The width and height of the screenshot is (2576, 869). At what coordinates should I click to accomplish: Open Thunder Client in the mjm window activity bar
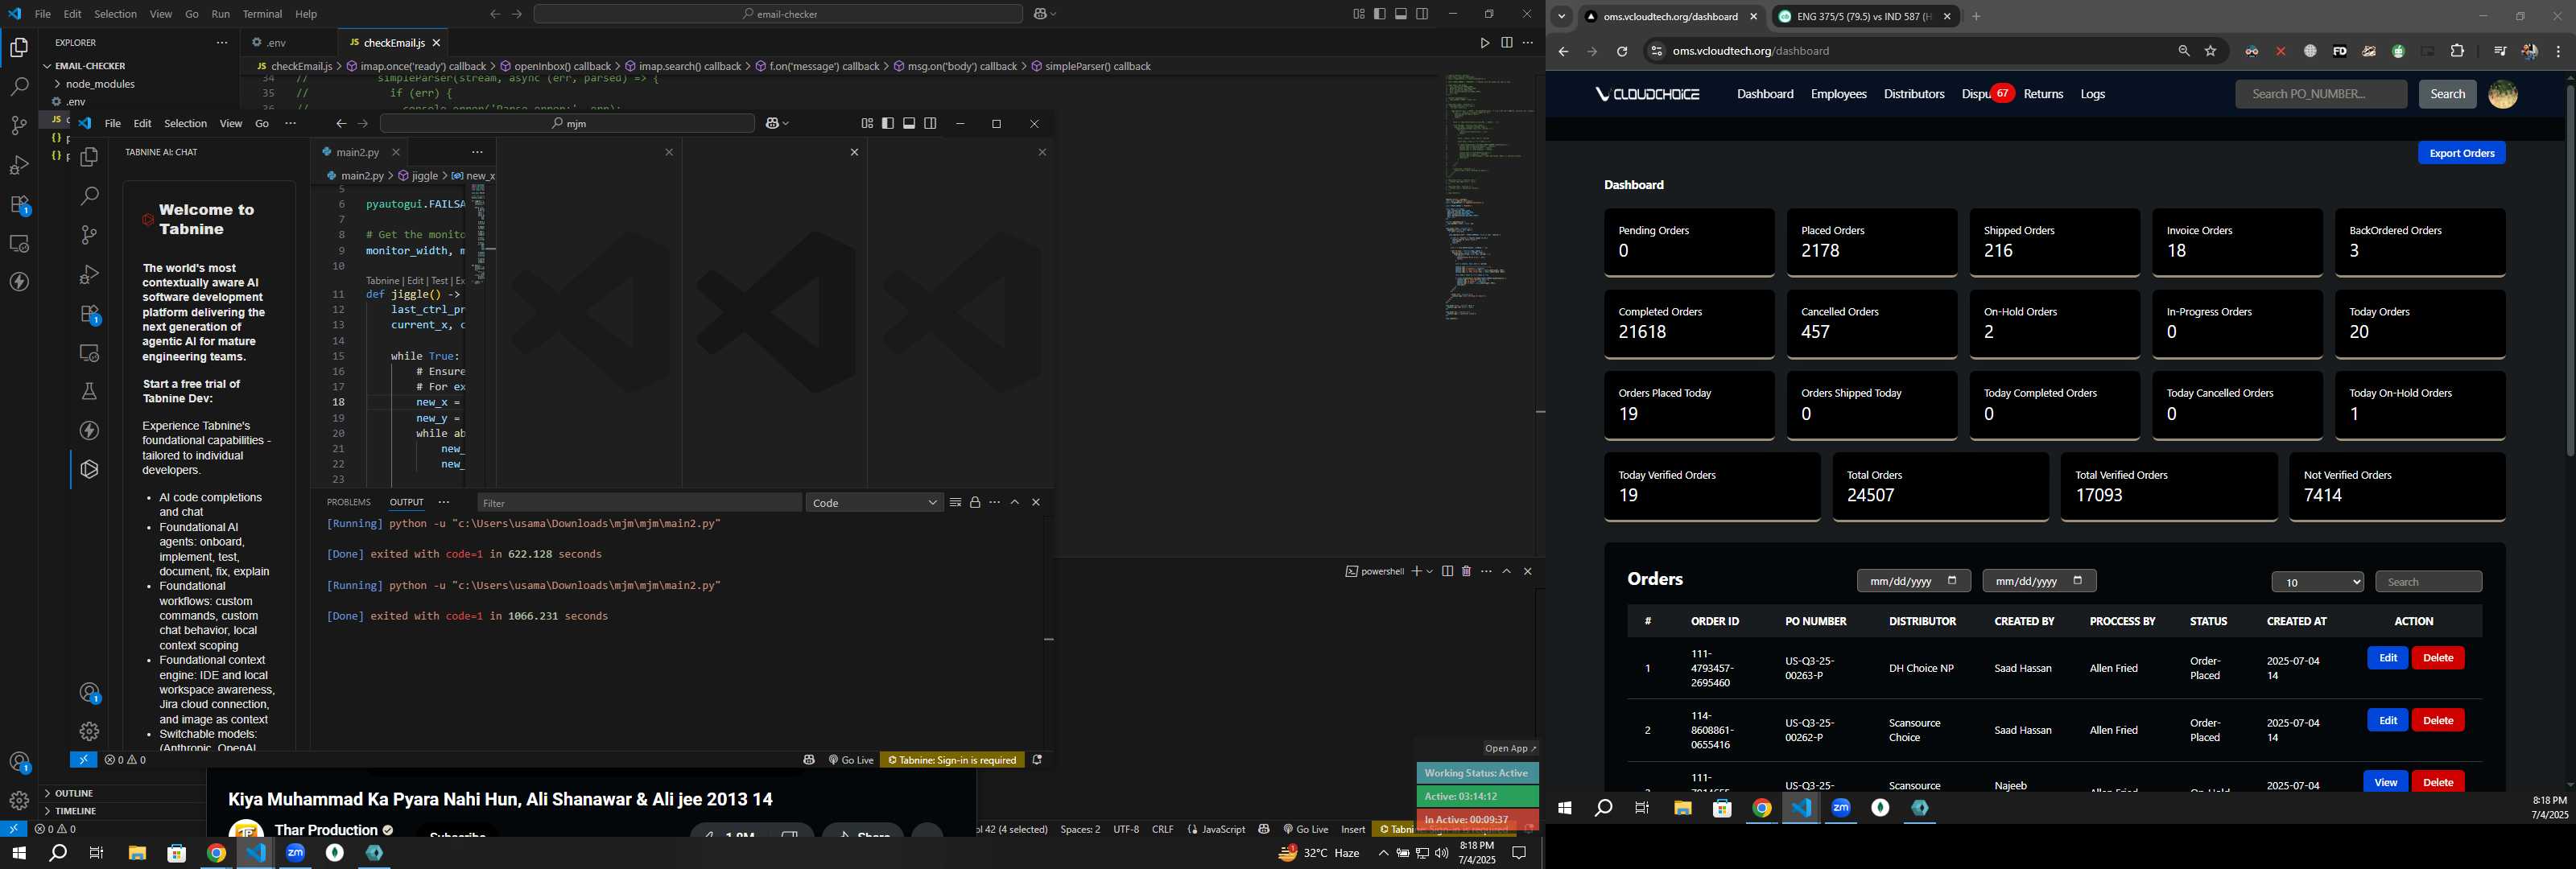click(89, 431)
